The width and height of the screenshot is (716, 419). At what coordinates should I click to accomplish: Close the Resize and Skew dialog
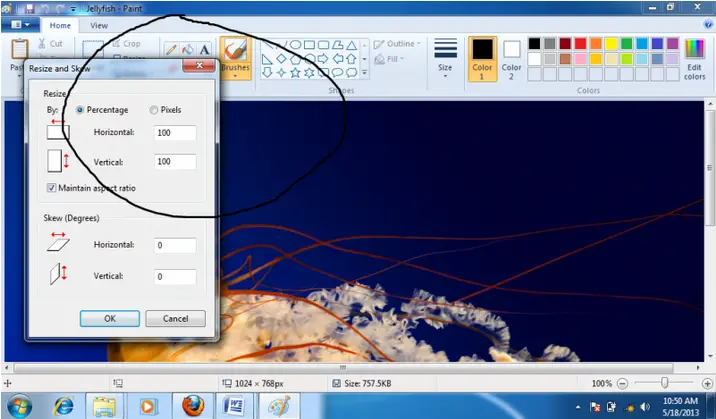(199, 66)
